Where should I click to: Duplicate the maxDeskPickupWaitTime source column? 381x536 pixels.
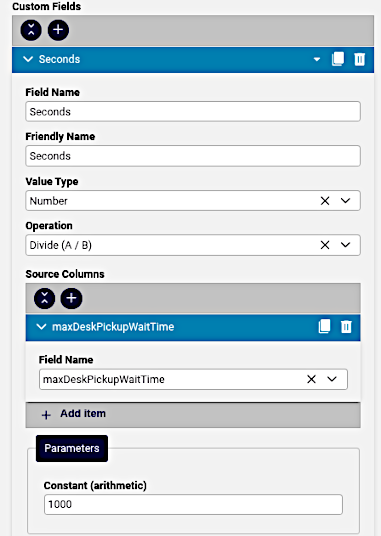click(324, 326)
